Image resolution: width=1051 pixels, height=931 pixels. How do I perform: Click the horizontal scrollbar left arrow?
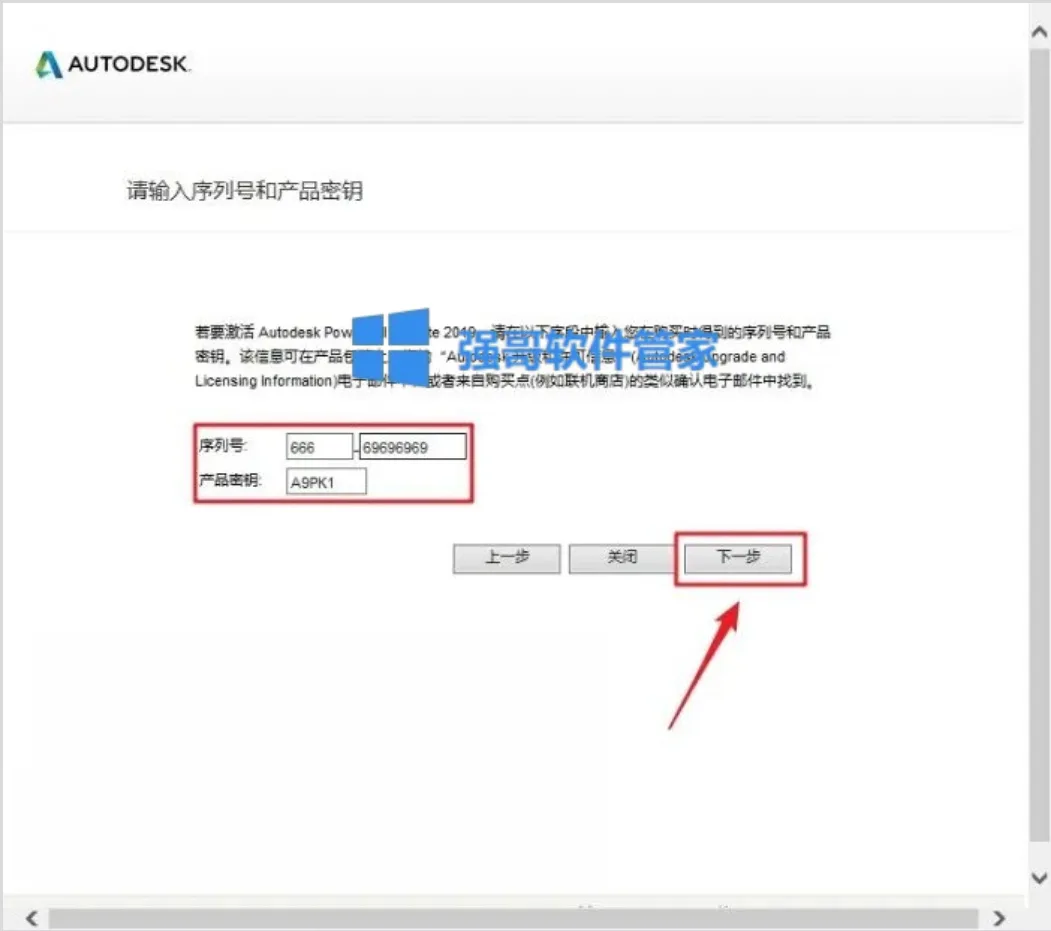pyautogui.click(x=32, y=917)
